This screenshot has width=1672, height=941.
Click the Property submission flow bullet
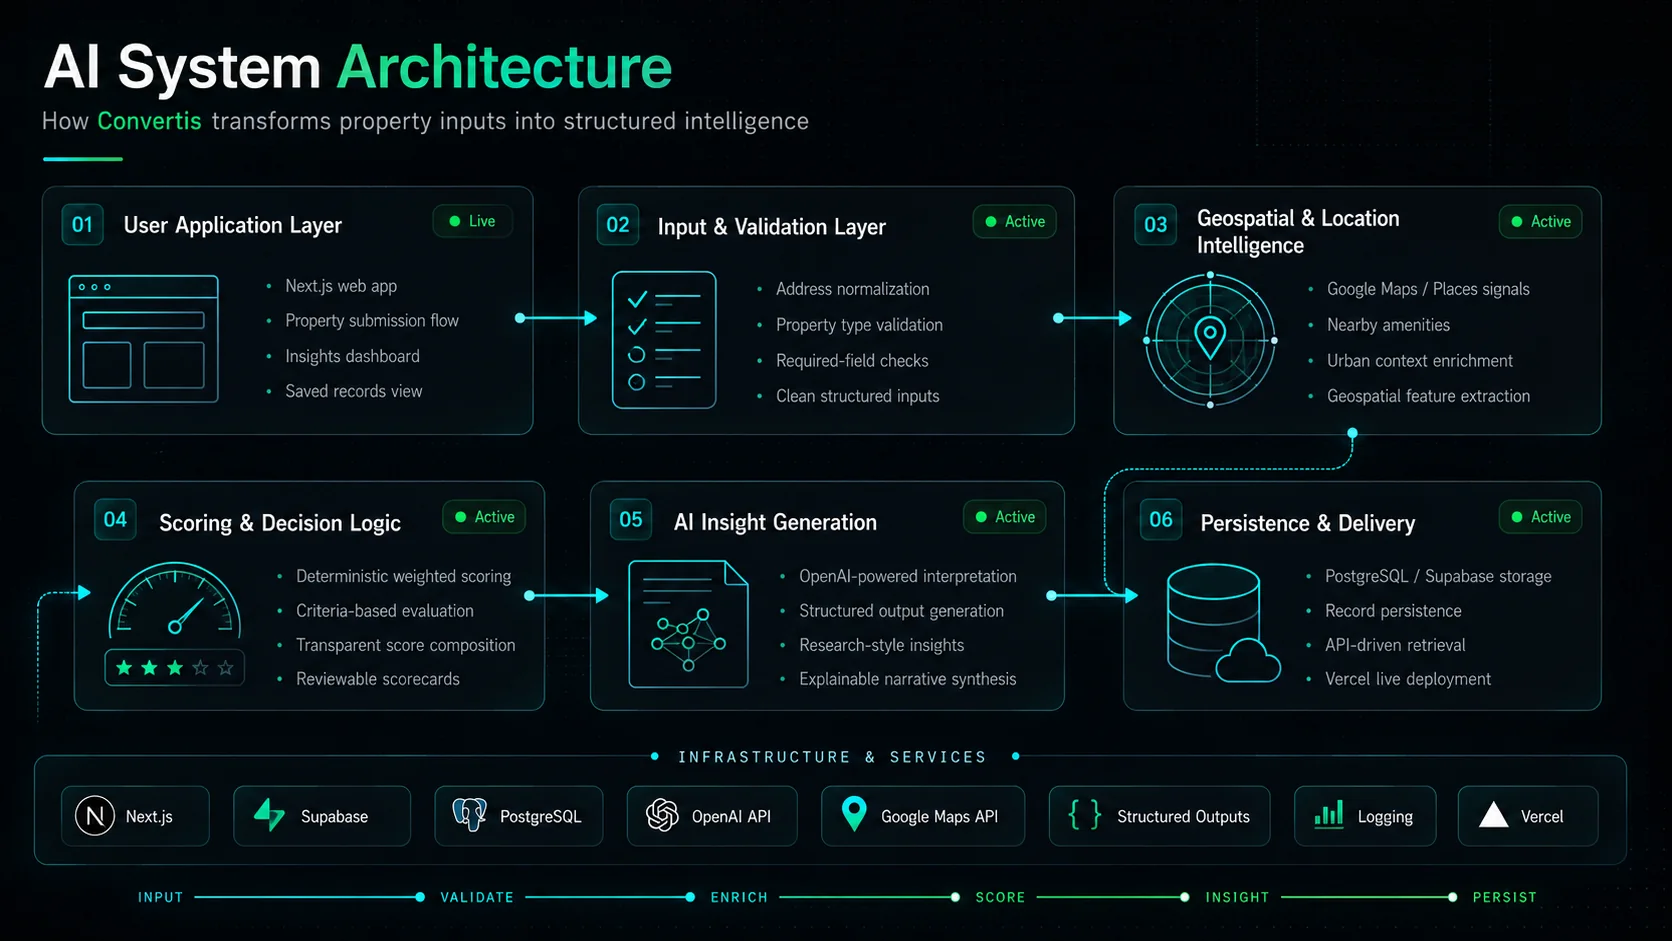[x=372, y=320]
